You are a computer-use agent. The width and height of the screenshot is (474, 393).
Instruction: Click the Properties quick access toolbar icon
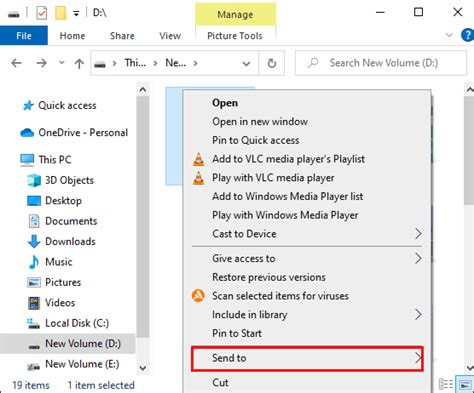pyautogui.click(x=42, y=13)
